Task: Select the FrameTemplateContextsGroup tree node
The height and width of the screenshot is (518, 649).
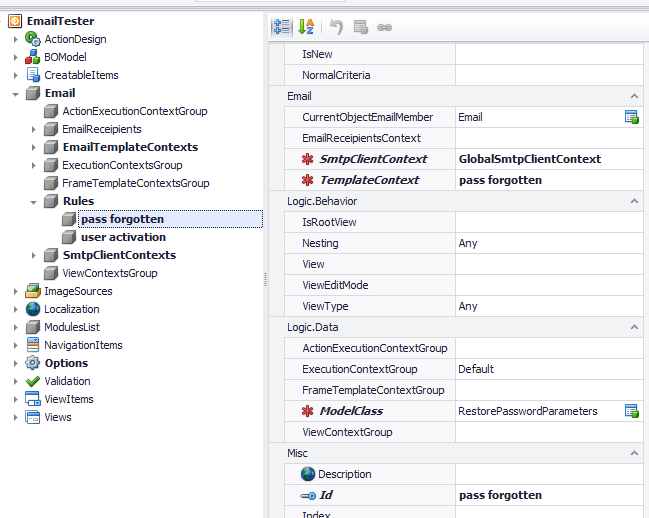Action: tap(135, 183)
